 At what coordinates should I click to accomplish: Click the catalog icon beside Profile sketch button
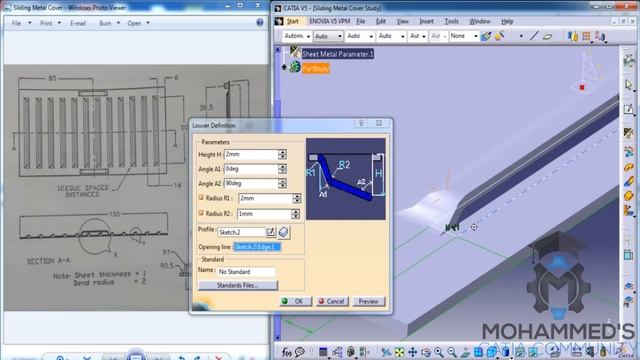coord(284,232)
